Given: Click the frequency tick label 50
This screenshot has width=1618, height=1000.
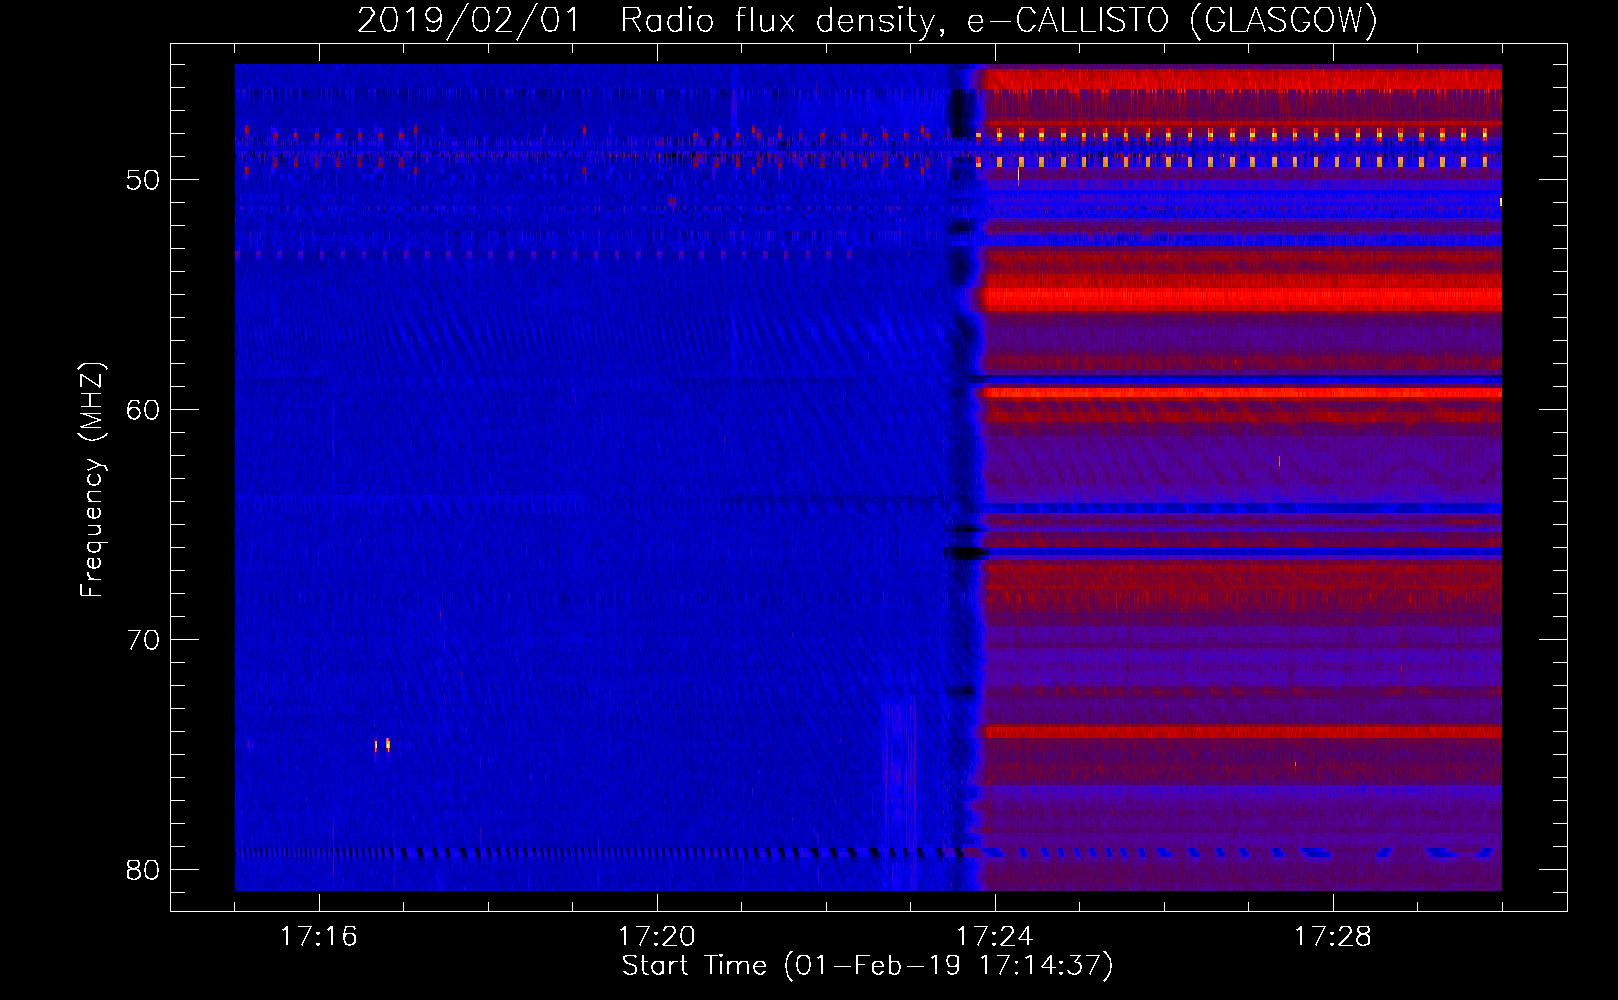Looking at the screenshot, I should point(143,180).
